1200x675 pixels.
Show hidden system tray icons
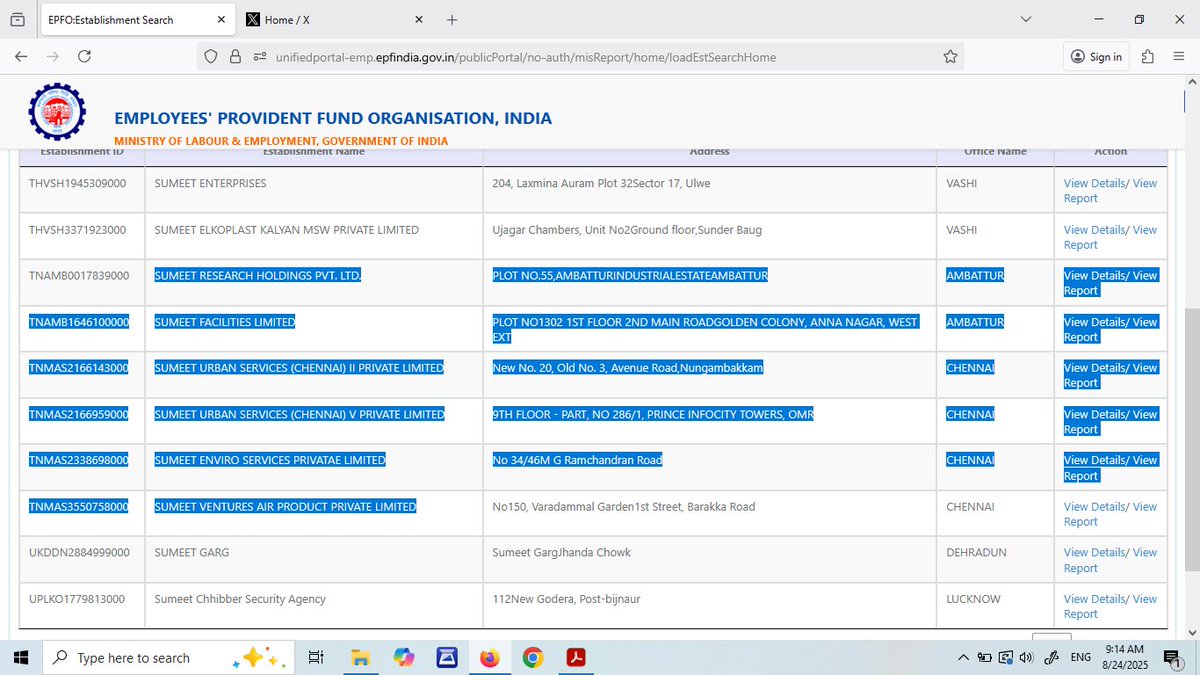point(963,657)
